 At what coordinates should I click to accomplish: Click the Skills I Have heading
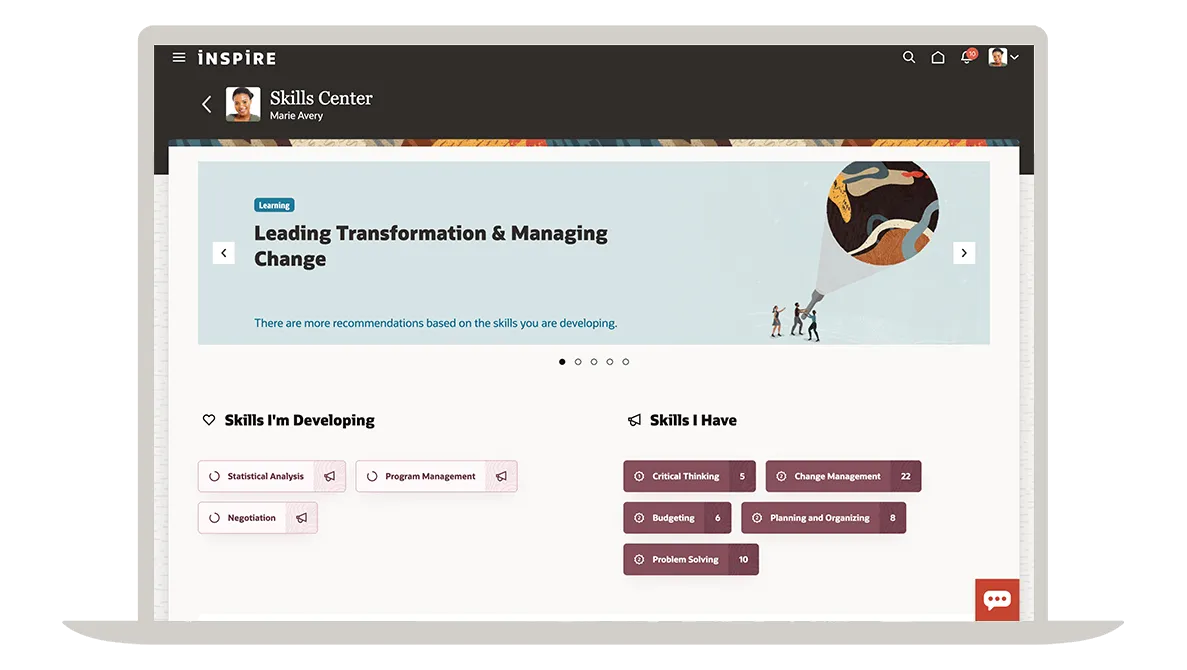coord(693,420)
